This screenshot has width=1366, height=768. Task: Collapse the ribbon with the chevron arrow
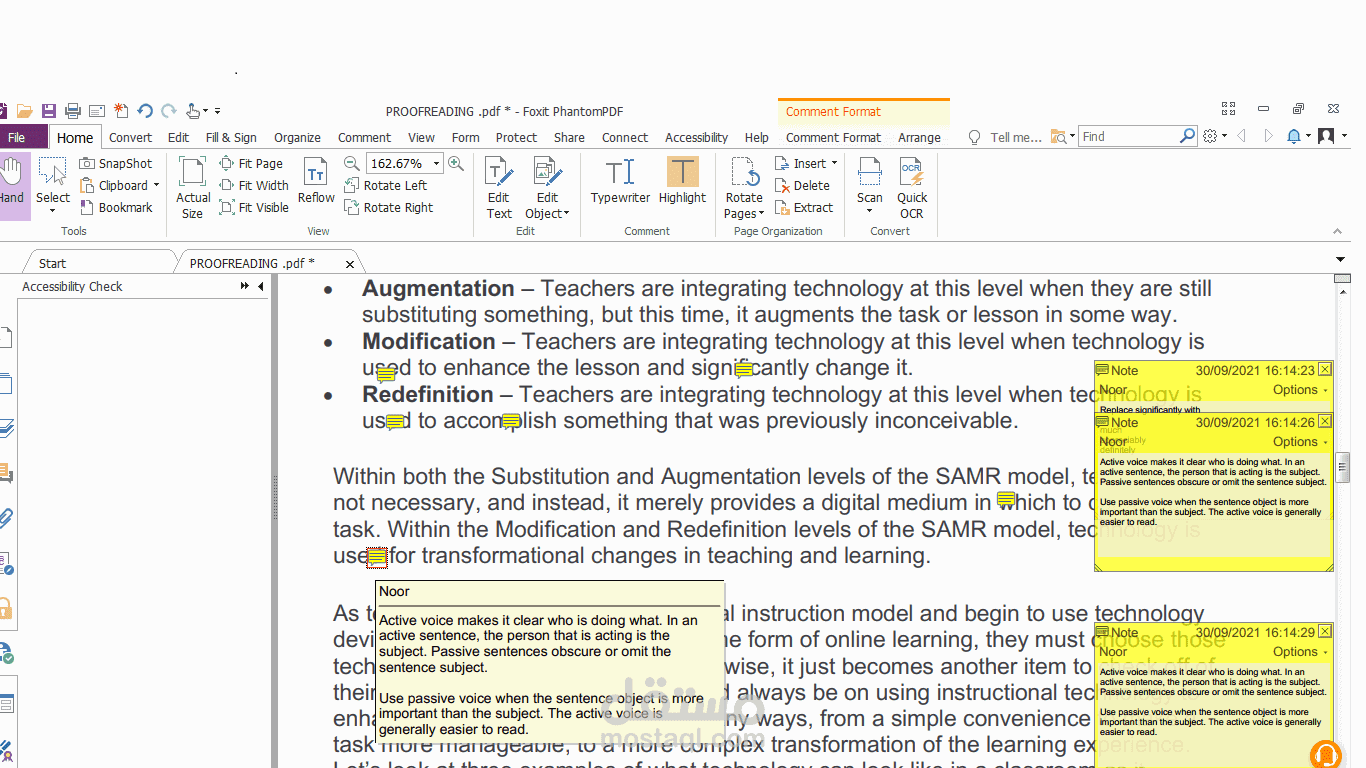coord(1338,231)
